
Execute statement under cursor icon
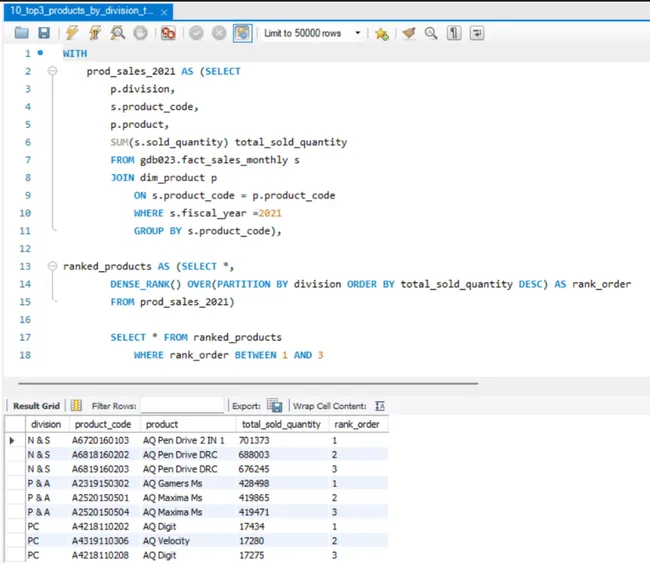95,33
